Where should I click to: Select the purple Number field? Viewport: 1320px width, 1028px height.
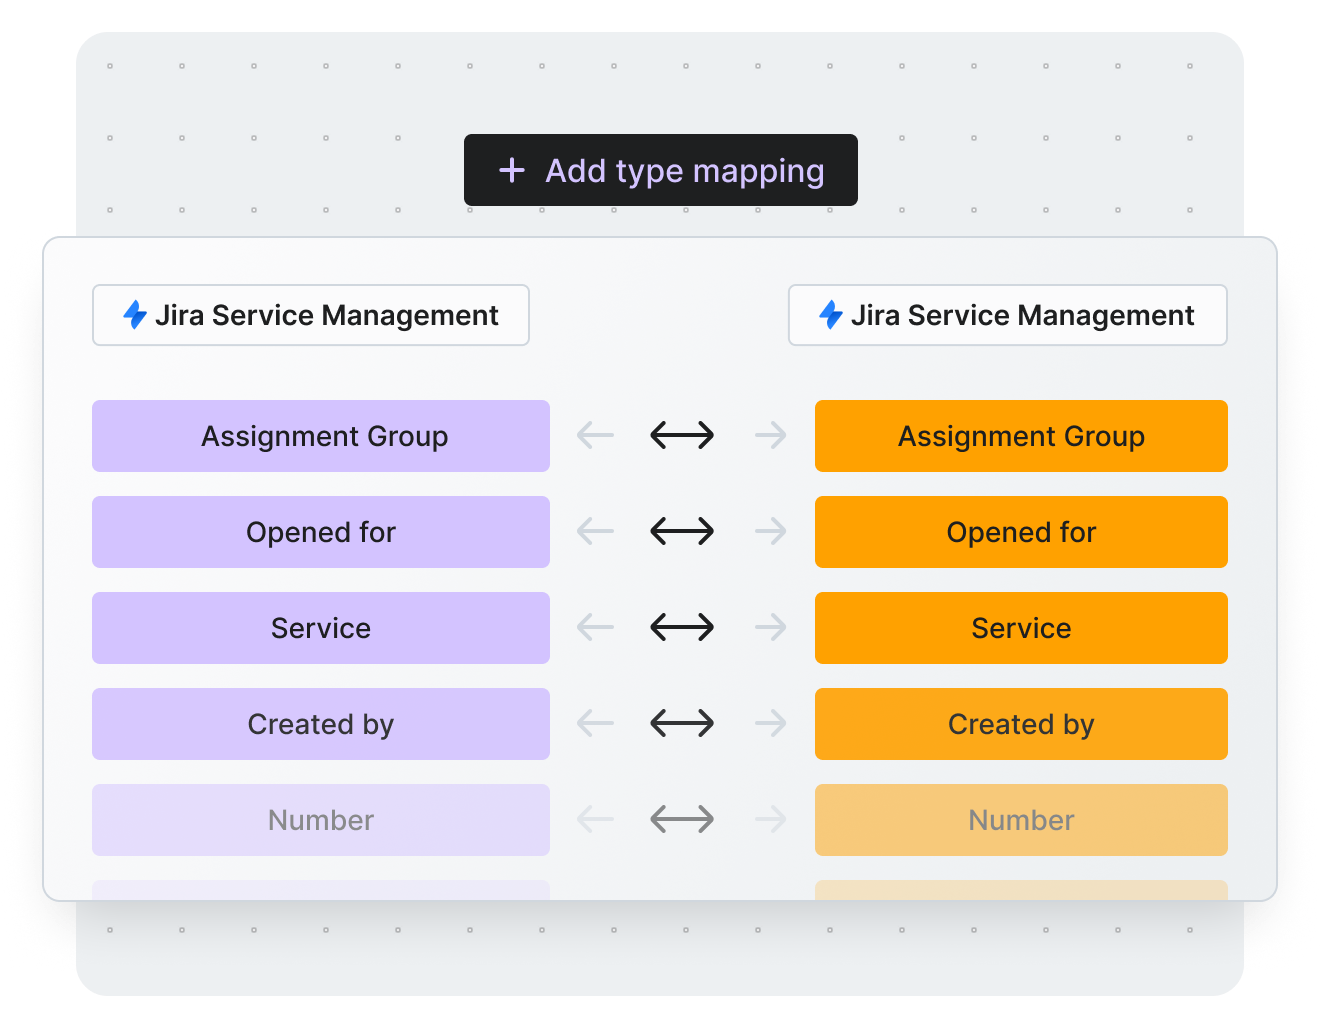click(321, 820)
